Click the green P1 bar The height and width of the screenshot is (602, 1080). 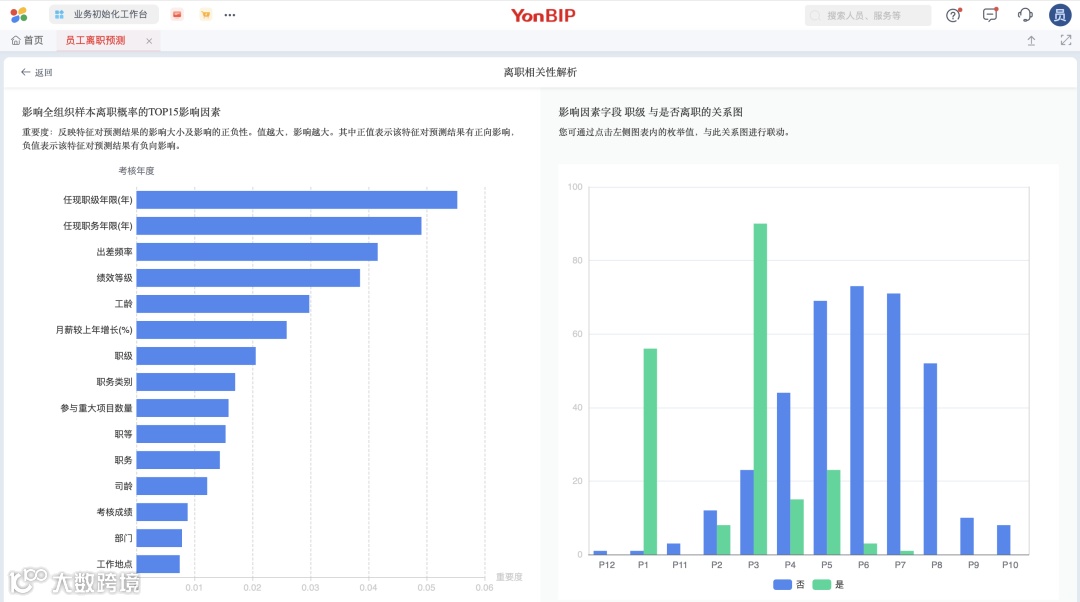[x=650, y=451]
